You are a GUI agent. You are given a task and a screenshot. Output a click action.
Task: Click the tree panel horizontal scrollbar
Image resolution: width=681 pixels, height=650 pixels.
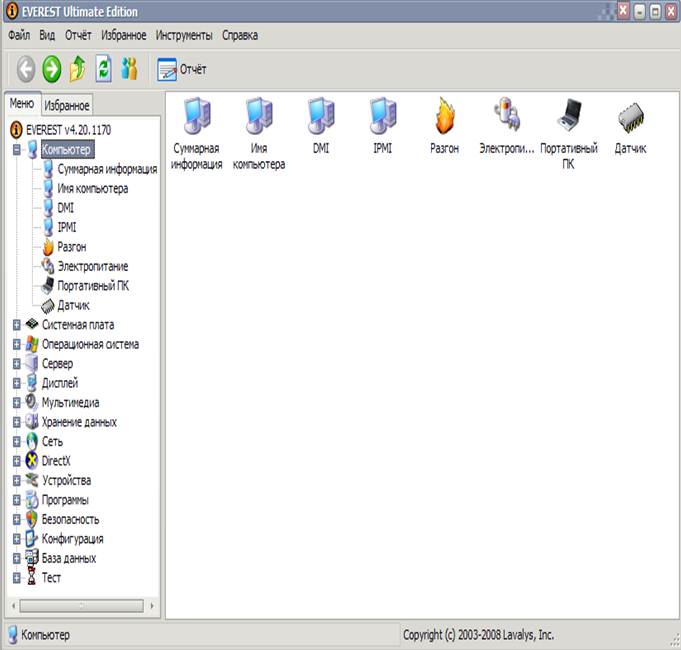point(82,606)
